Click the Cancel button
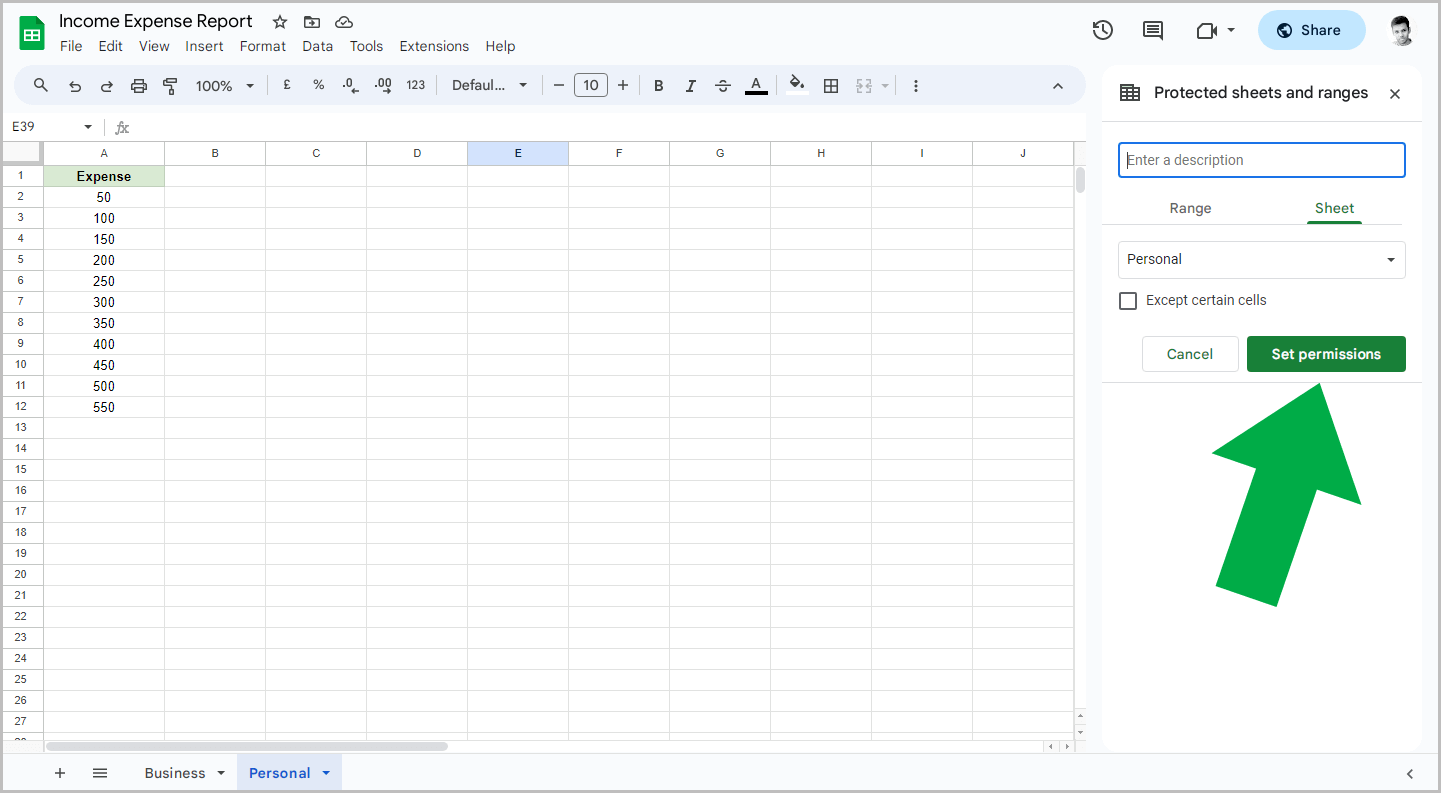 coord(1190,354)
